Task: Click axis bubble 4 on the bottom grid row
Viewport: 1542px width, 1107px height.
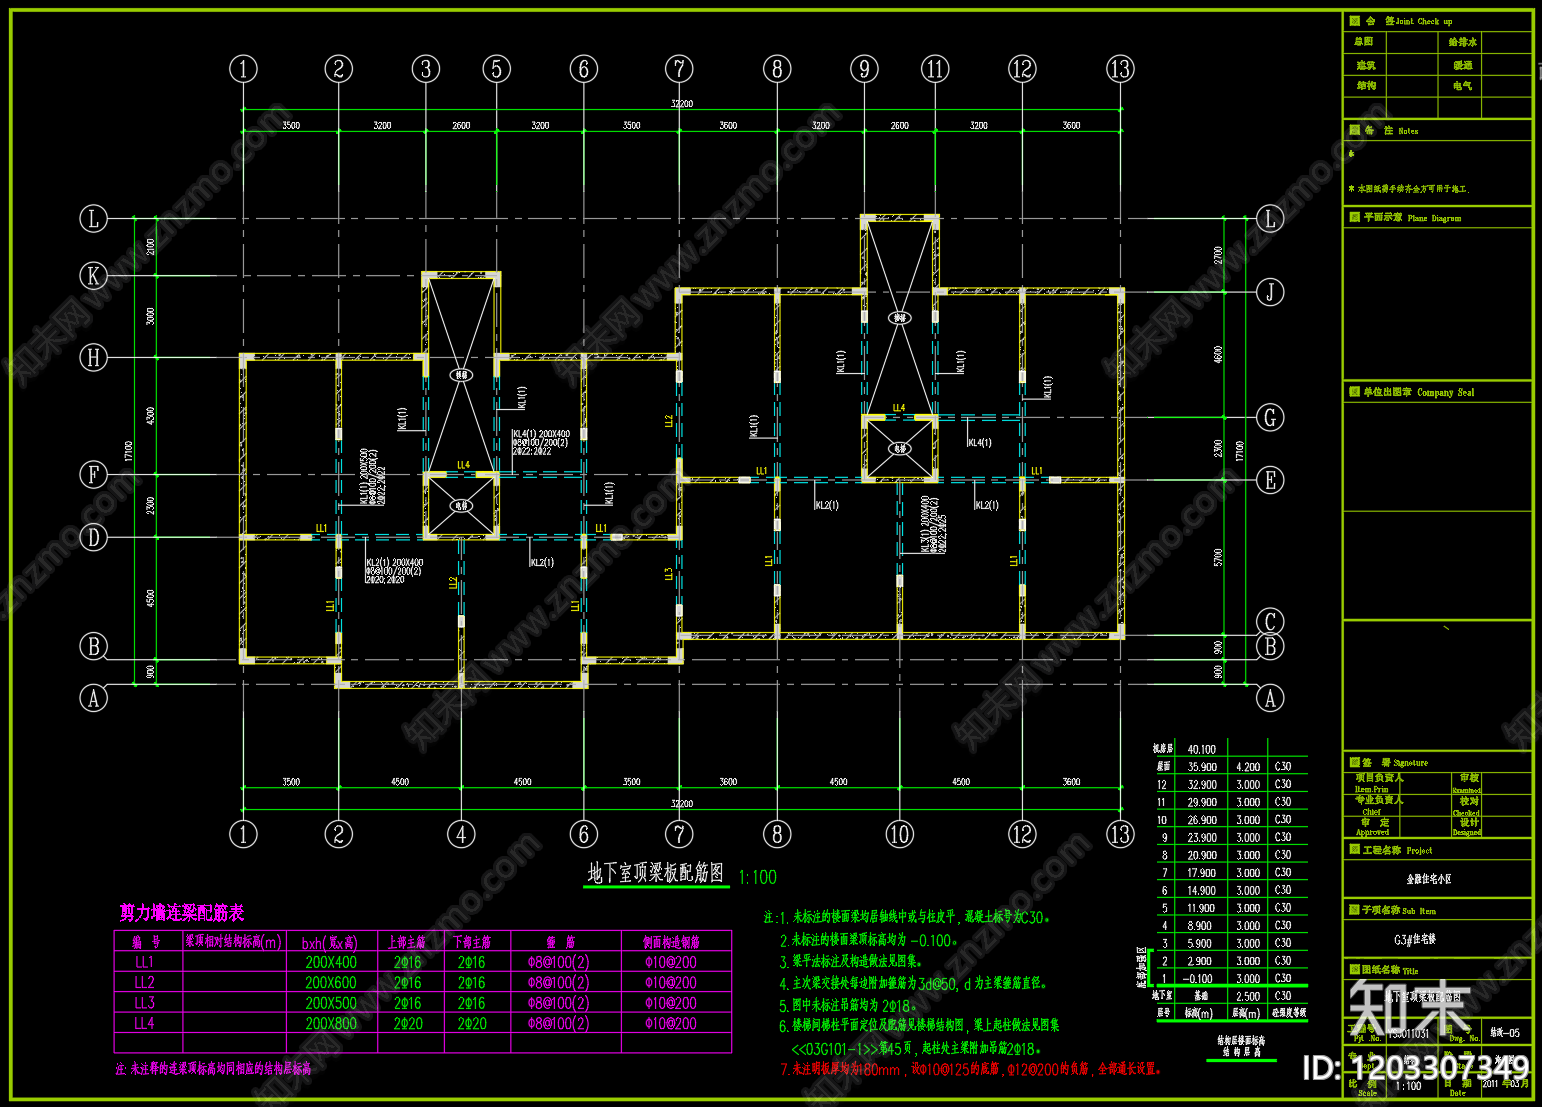Action: (x=461, y=834)
